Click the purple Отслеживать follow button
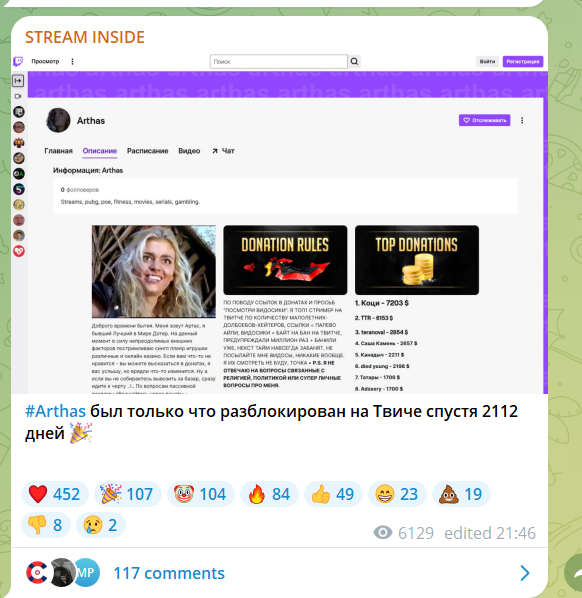 (x=484, y=120)
